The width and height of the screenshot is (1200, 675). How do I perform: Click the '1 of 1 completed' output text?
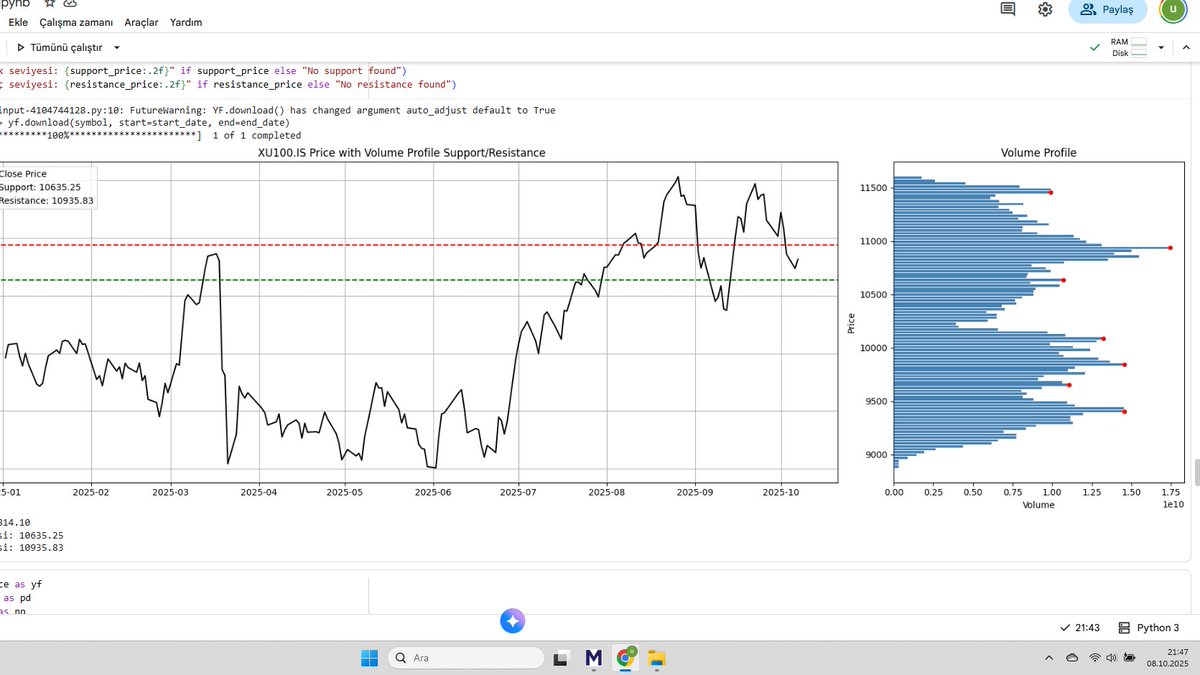coord(256,135)
